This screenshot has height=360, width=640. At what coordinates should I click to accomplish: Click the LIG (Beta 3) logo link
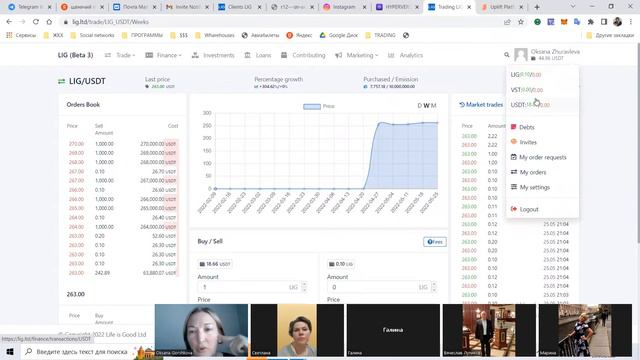click(x=76, y=55)
